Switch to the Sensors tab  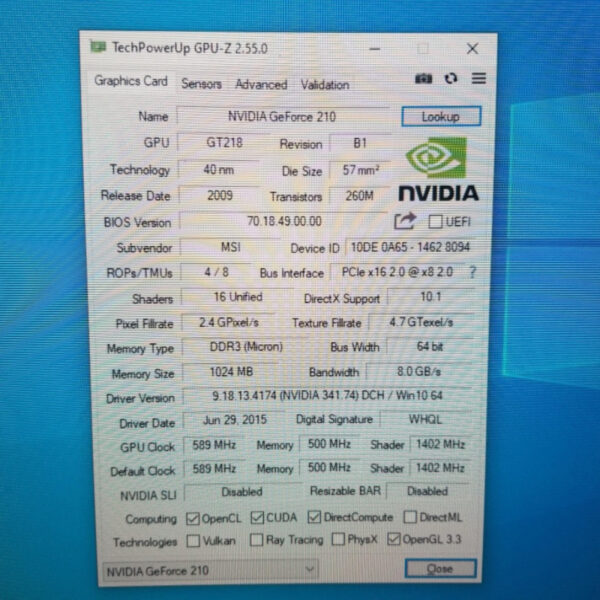[201, 84]
